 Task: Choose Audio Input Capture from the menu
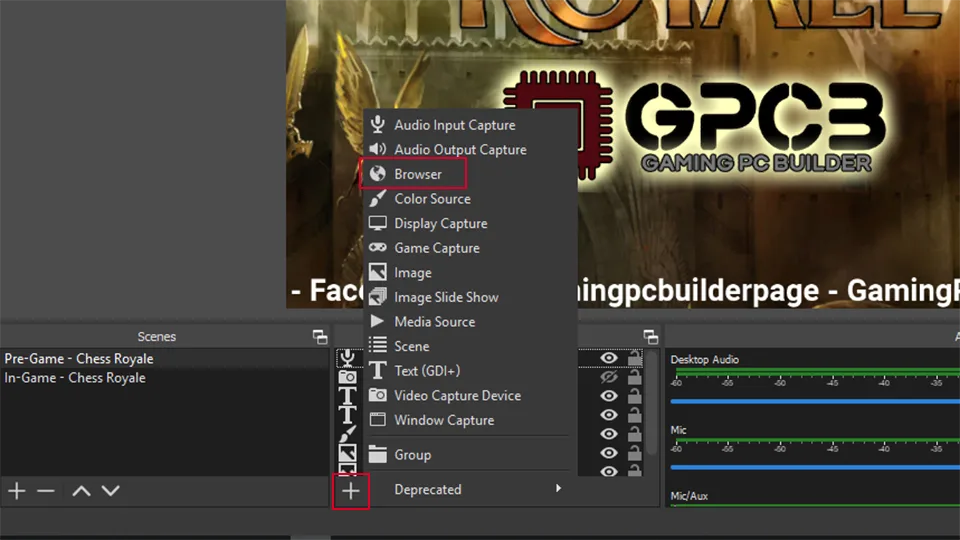pos(470,125)
